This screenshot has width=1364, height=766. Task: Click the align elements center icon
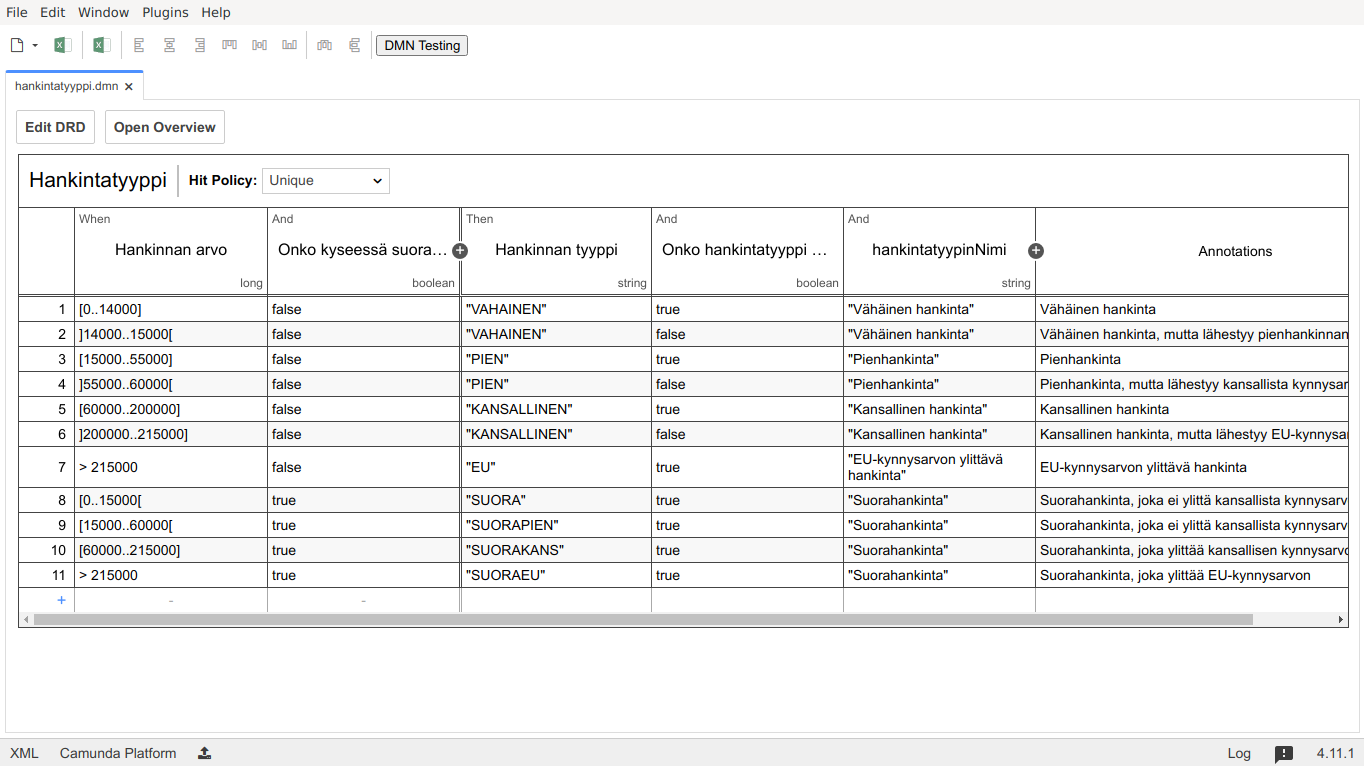[x=169, y=45]
